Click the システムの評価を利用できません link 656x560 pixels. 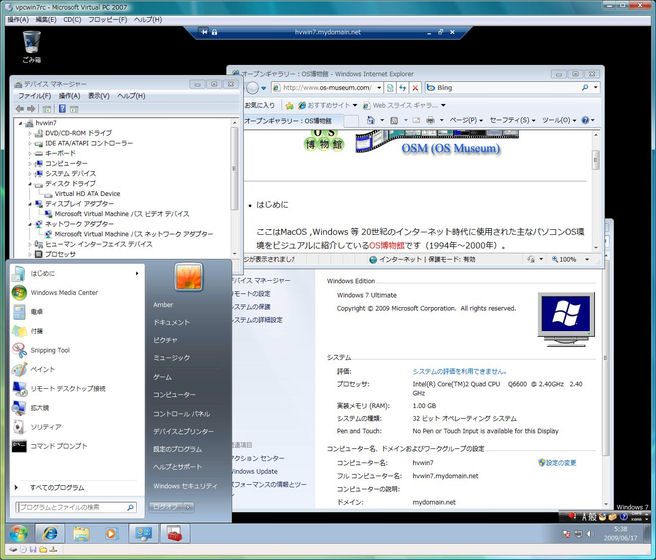tap(459, 371)
